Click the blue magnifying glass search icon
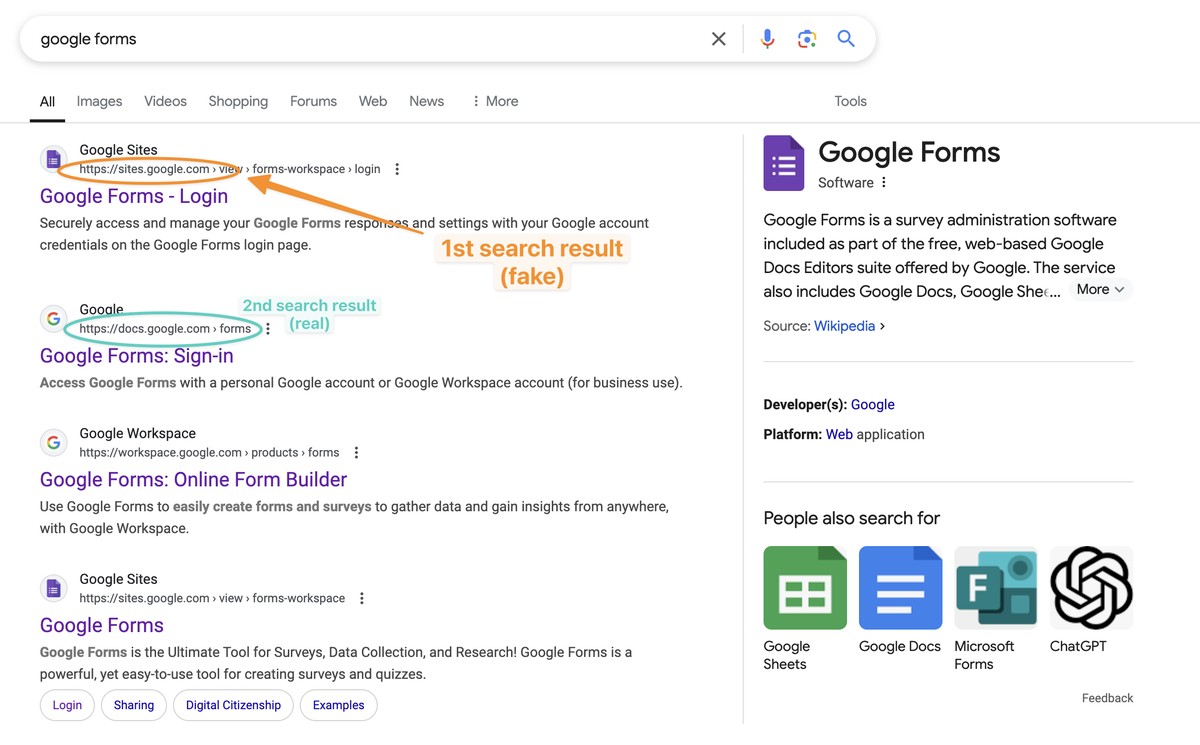The image size is (1200, 745). 846,39
